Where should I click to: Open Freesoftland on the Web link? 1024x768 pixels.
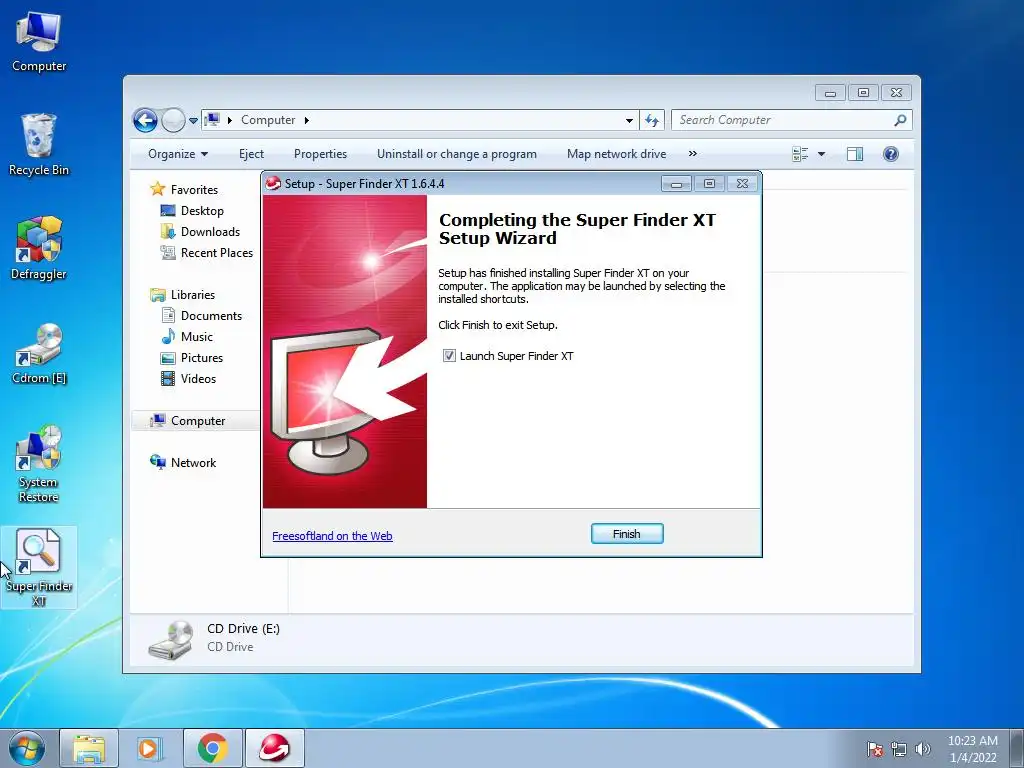tap(332, 536)
